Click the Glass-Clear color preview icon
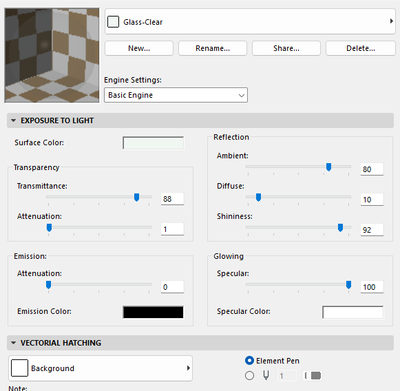400x391 pixels. click(x=113, y=22)
